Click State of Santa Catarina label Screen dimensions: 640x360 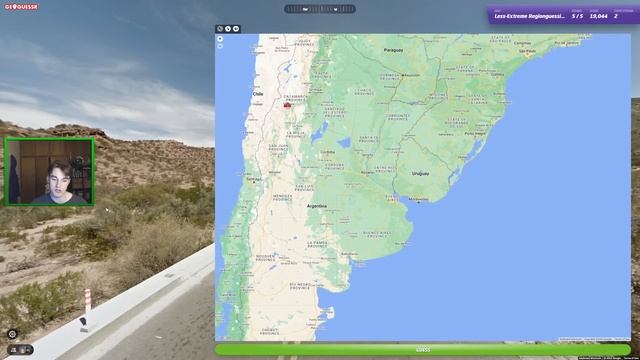(x=478, y=99)
